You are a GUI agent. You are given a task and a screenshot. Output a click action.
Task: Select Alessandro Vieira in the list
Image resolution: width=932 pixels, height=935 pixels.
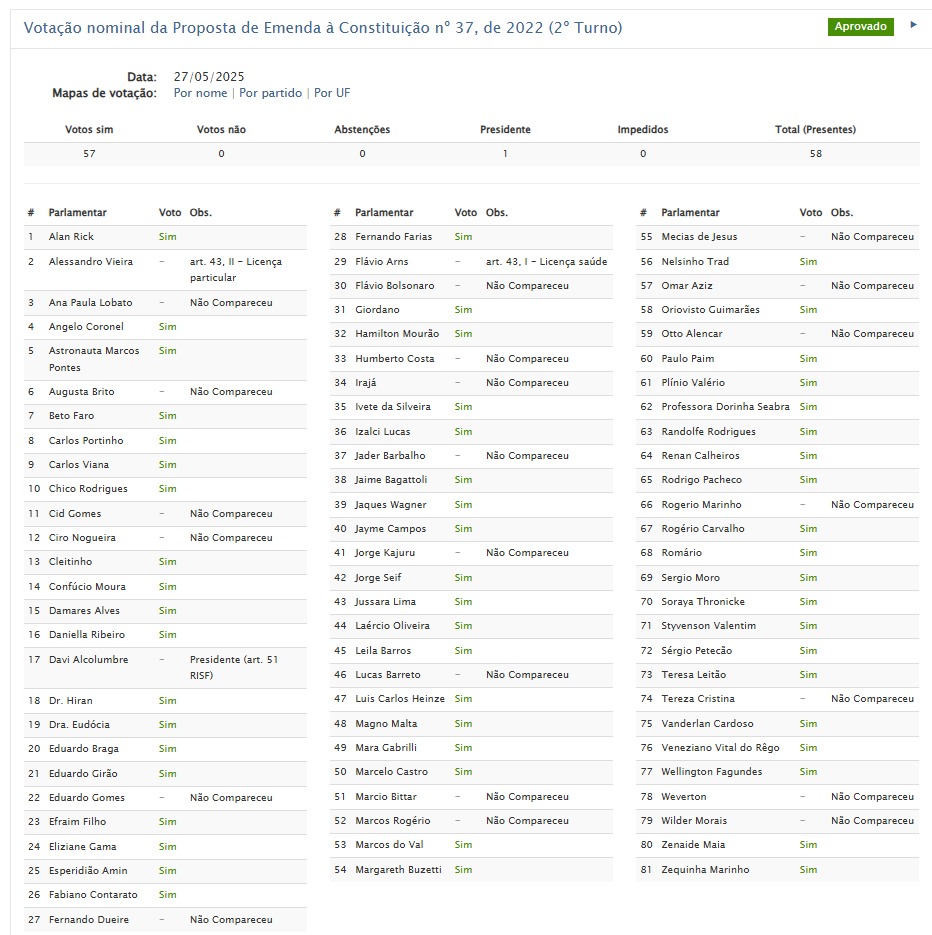[91, 262]
